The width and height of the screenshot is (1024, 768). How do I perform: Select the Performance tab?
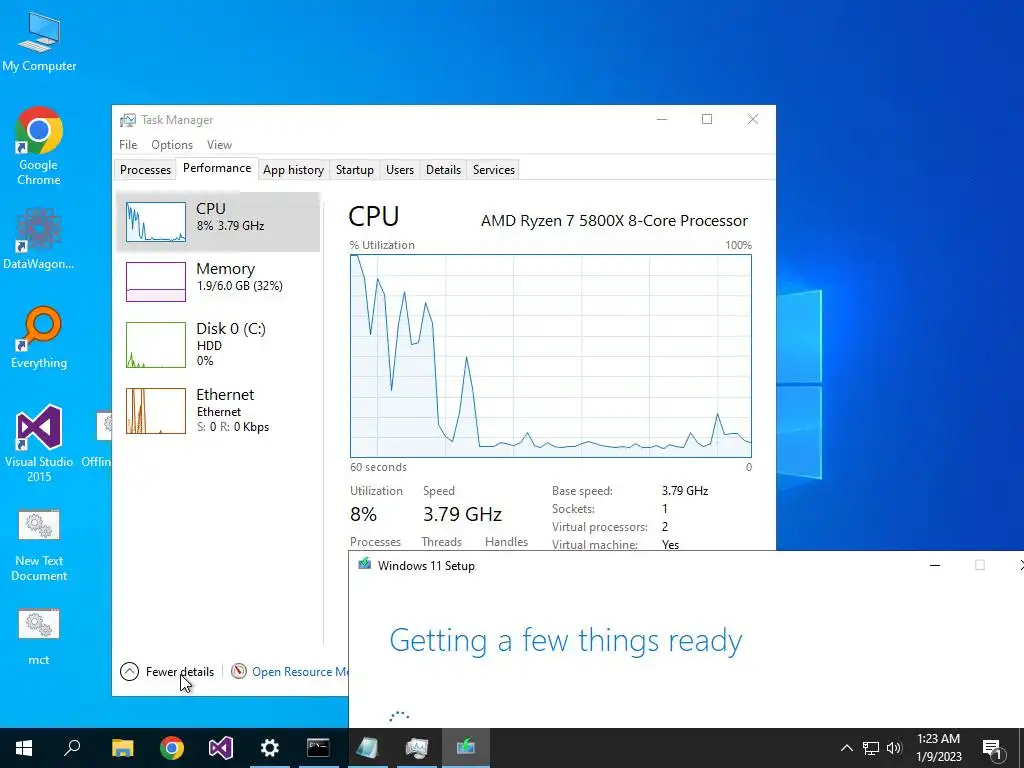217,168
